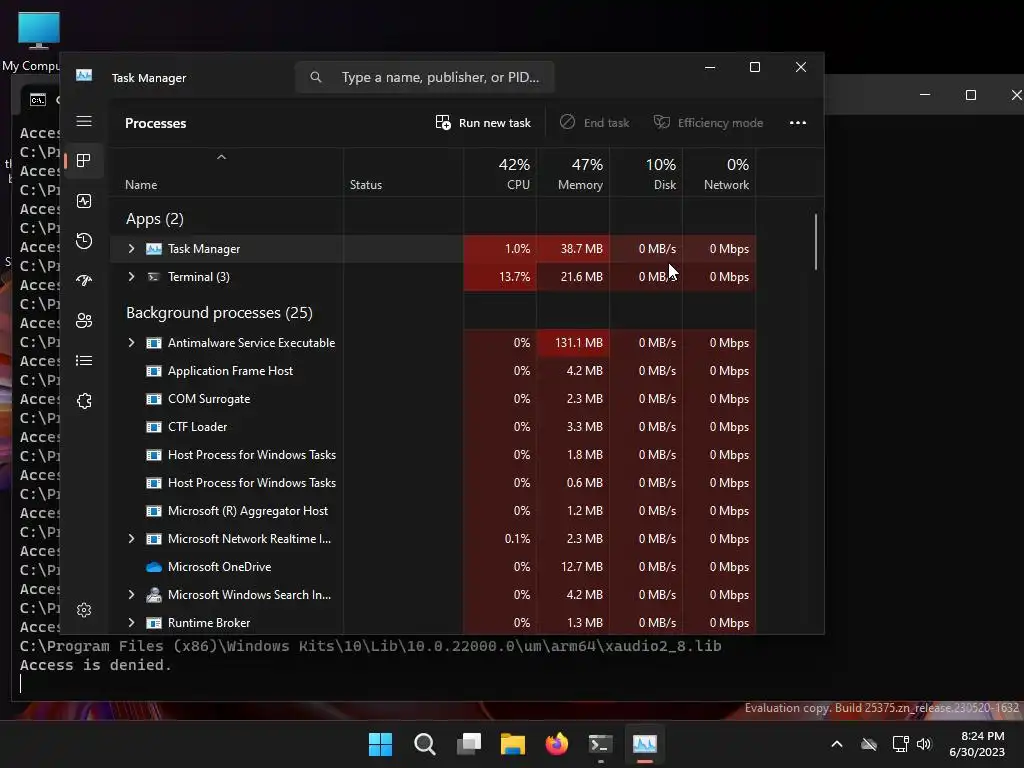Show hidden system tray icons
The image size is (1024, 768).
837,744
